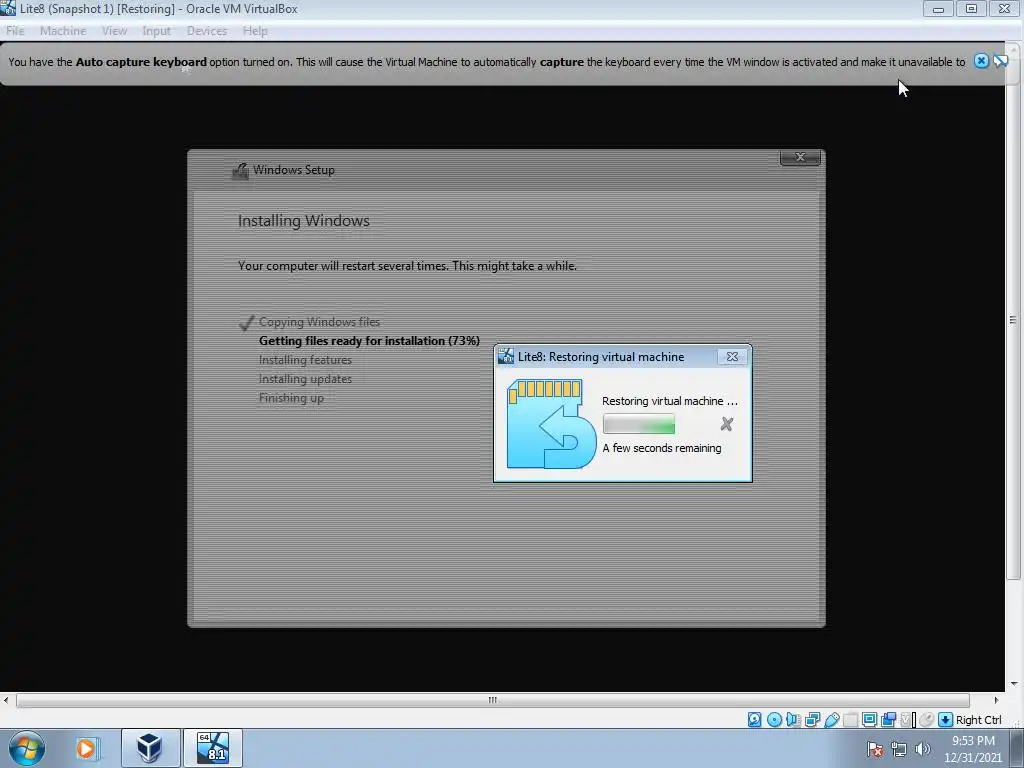Image resolution: width=1024 pixels, height=768 pixels.
Task: Close the Lite8 Restoring virtual machine dialog
Action: [x=732, y=357]
